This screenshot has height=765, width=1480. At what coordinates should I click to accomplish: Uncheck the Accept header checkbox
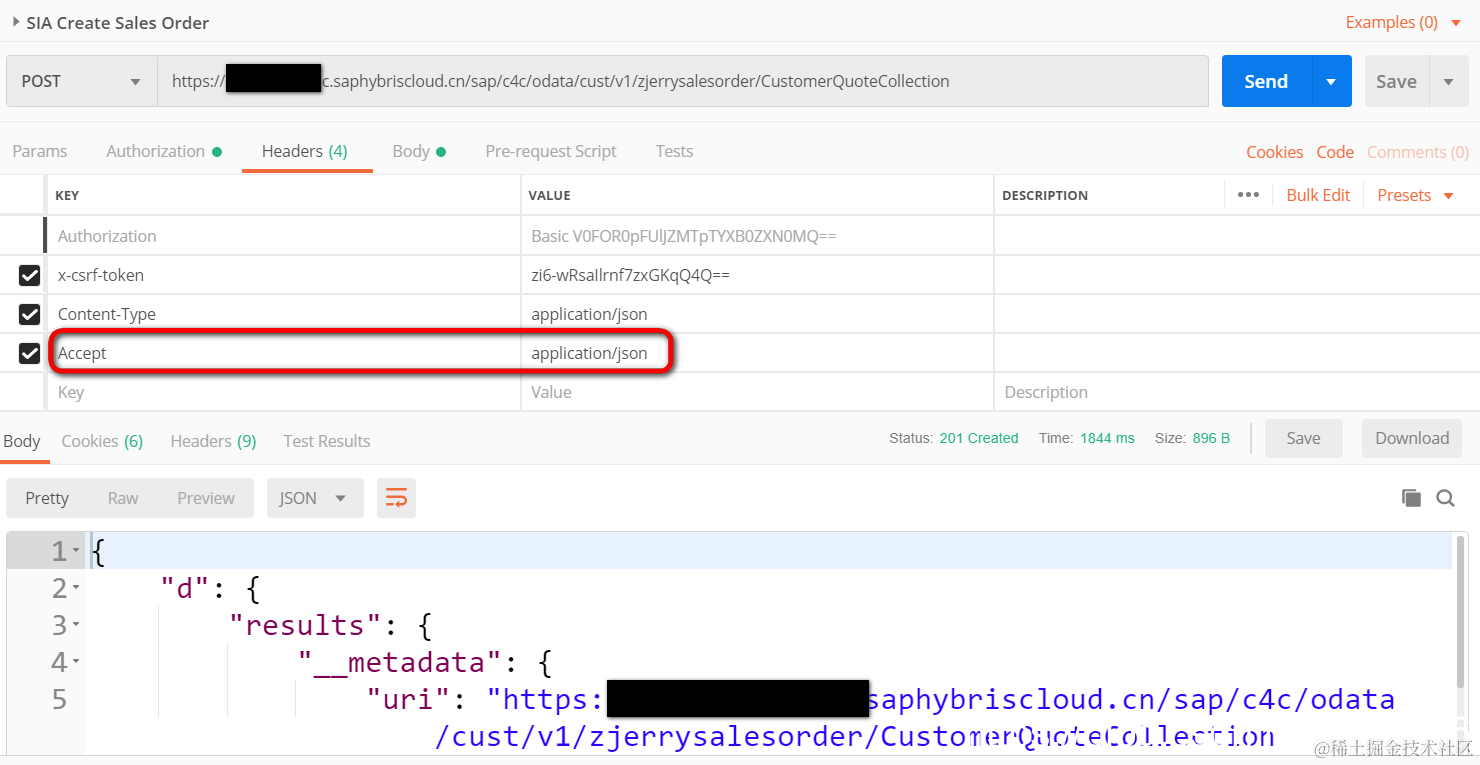(x=30, y=353)
